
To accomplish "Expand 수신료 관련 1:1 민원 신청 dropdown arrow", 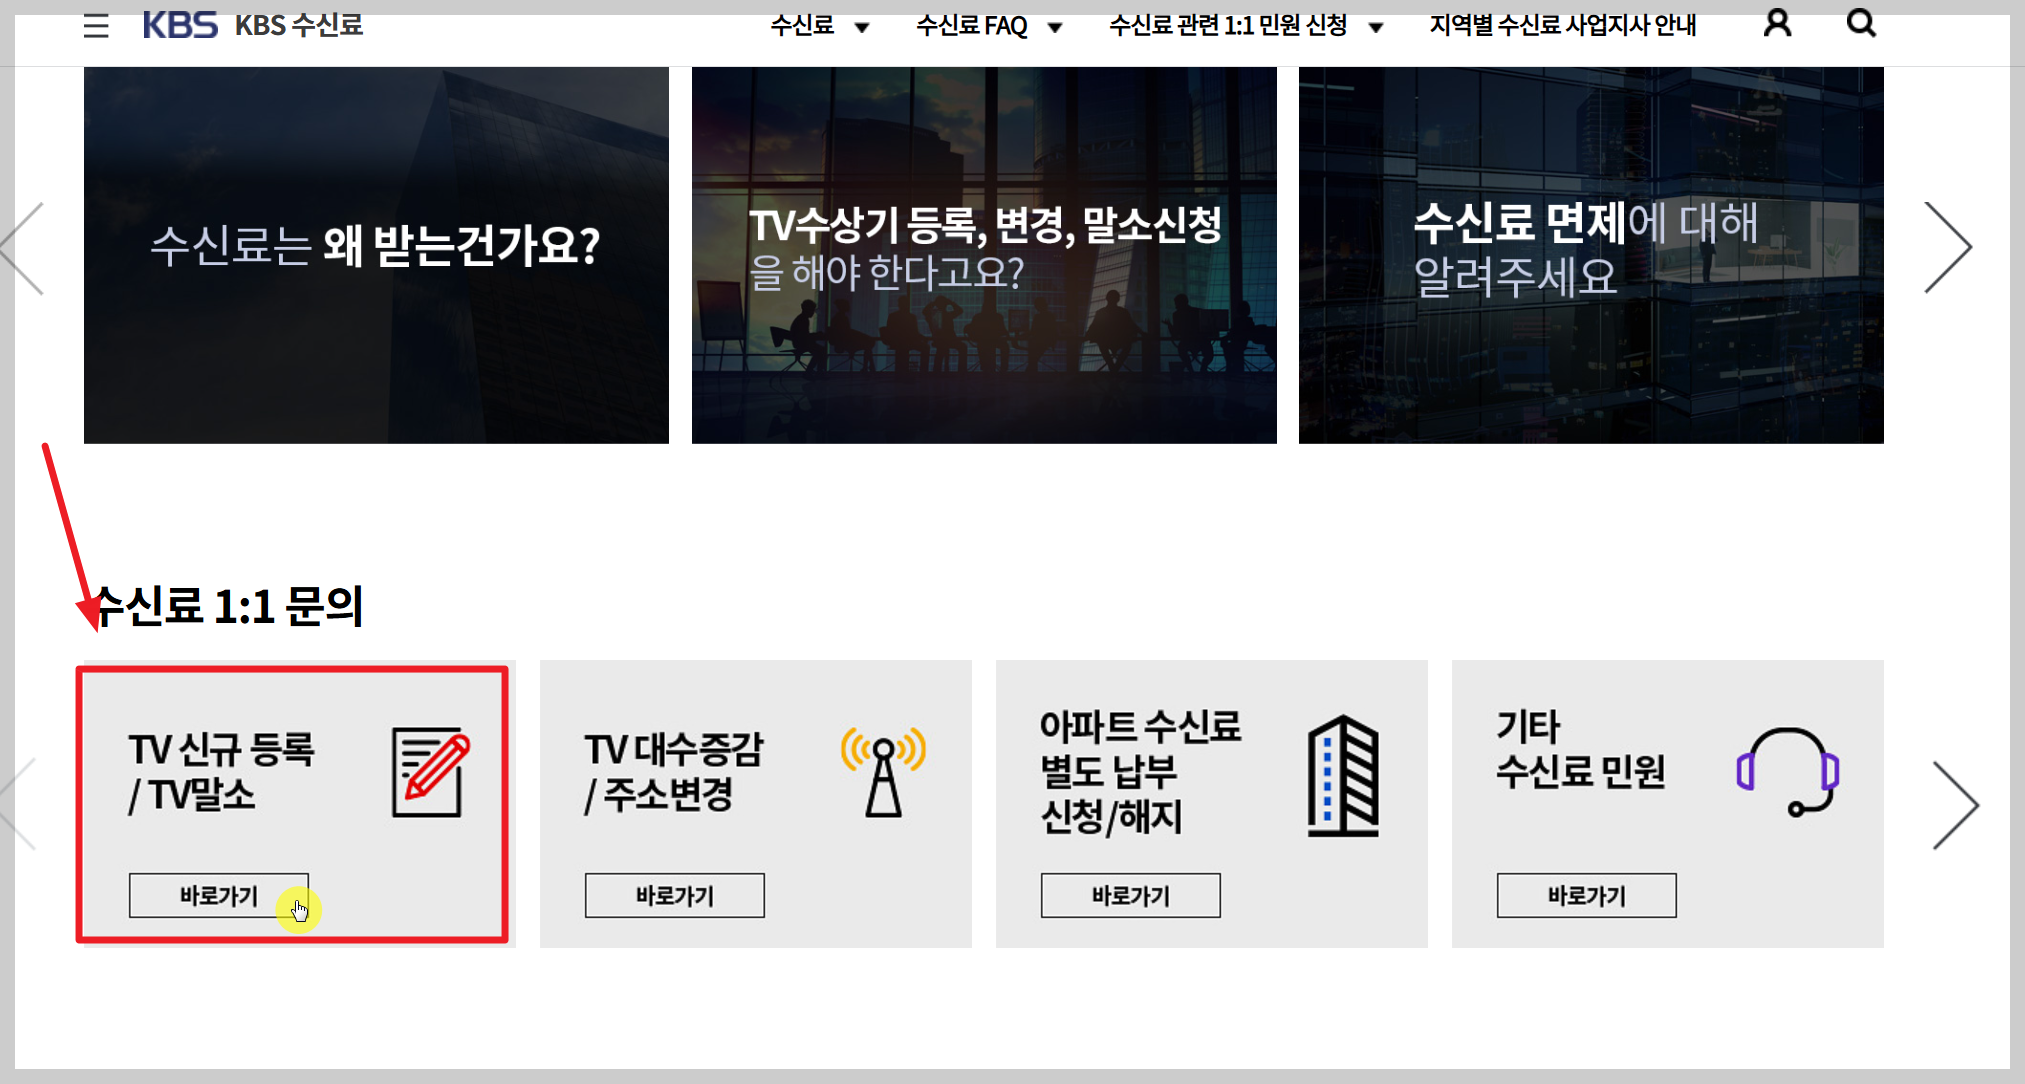I will pyautogui.click(x=1376, y=28).
